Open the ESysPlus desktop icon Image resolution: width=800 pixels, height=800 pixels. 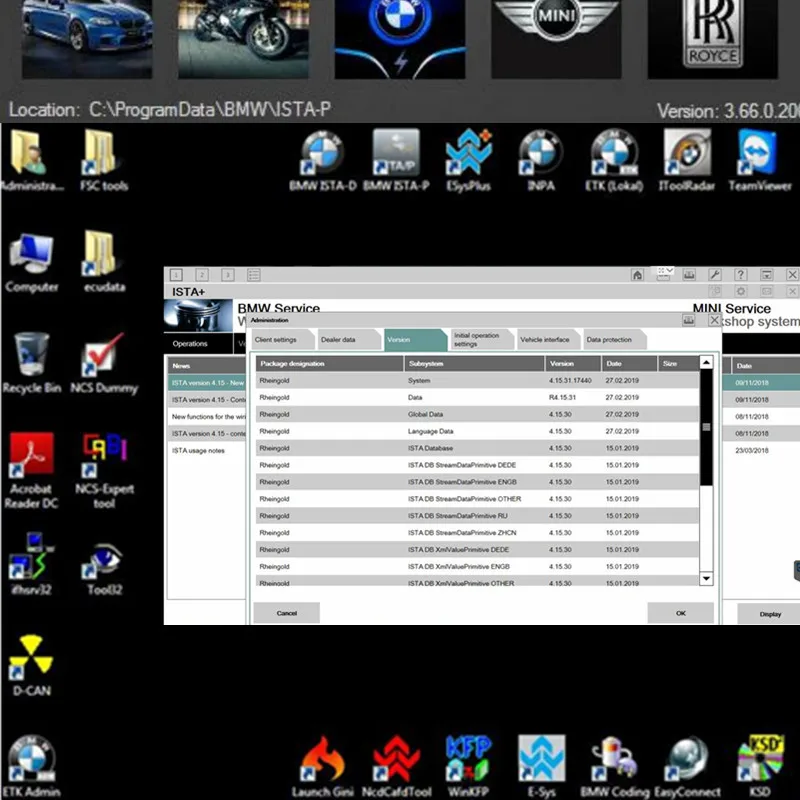(x=468, y=160)
